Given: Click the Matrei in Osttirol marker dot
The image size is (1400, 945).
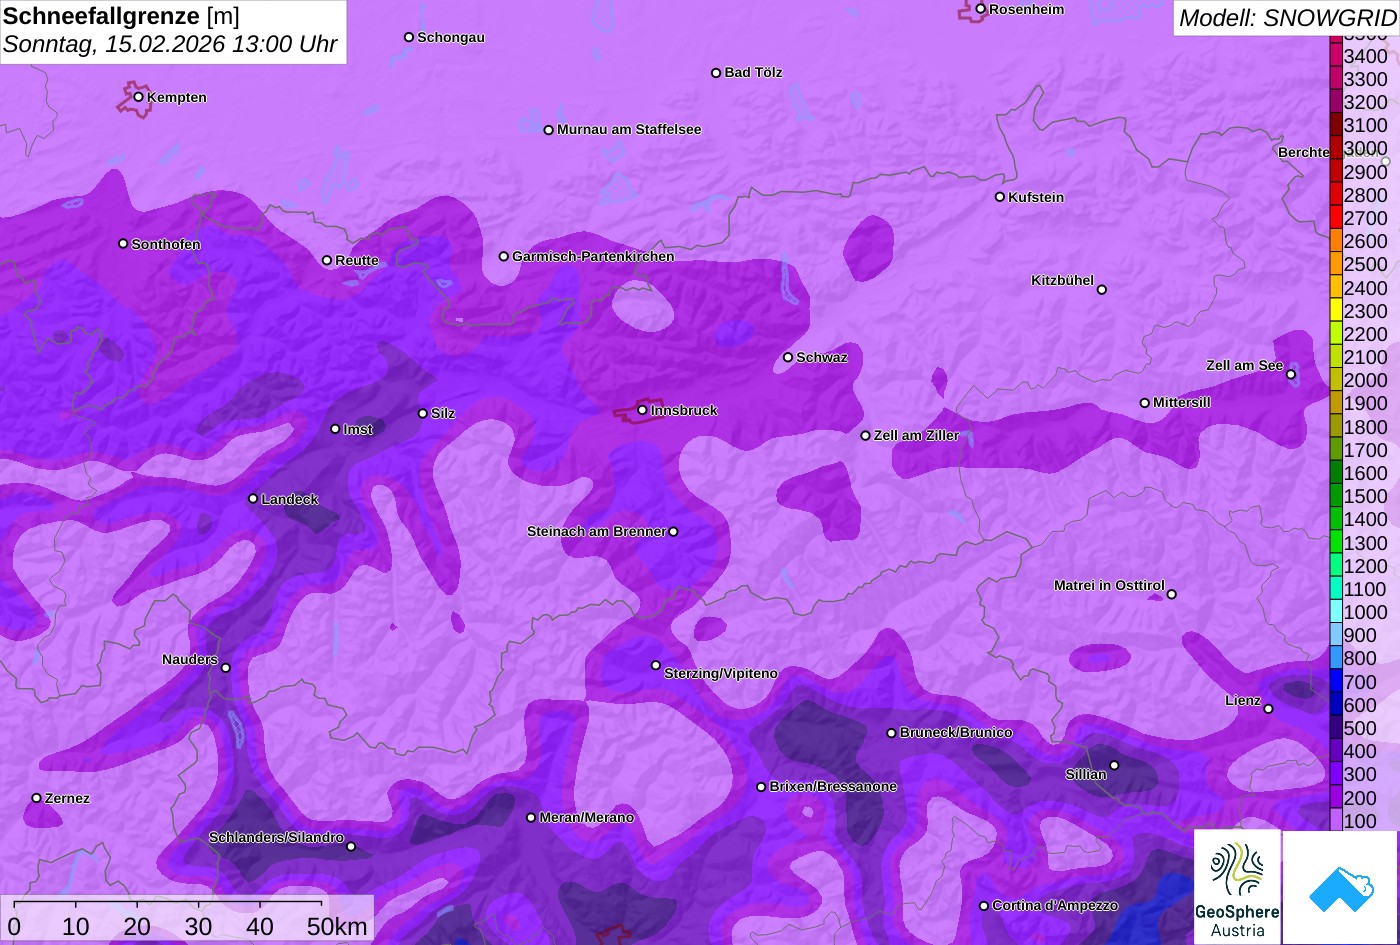Looking at the screenshot, I should tap(1172, 594).
